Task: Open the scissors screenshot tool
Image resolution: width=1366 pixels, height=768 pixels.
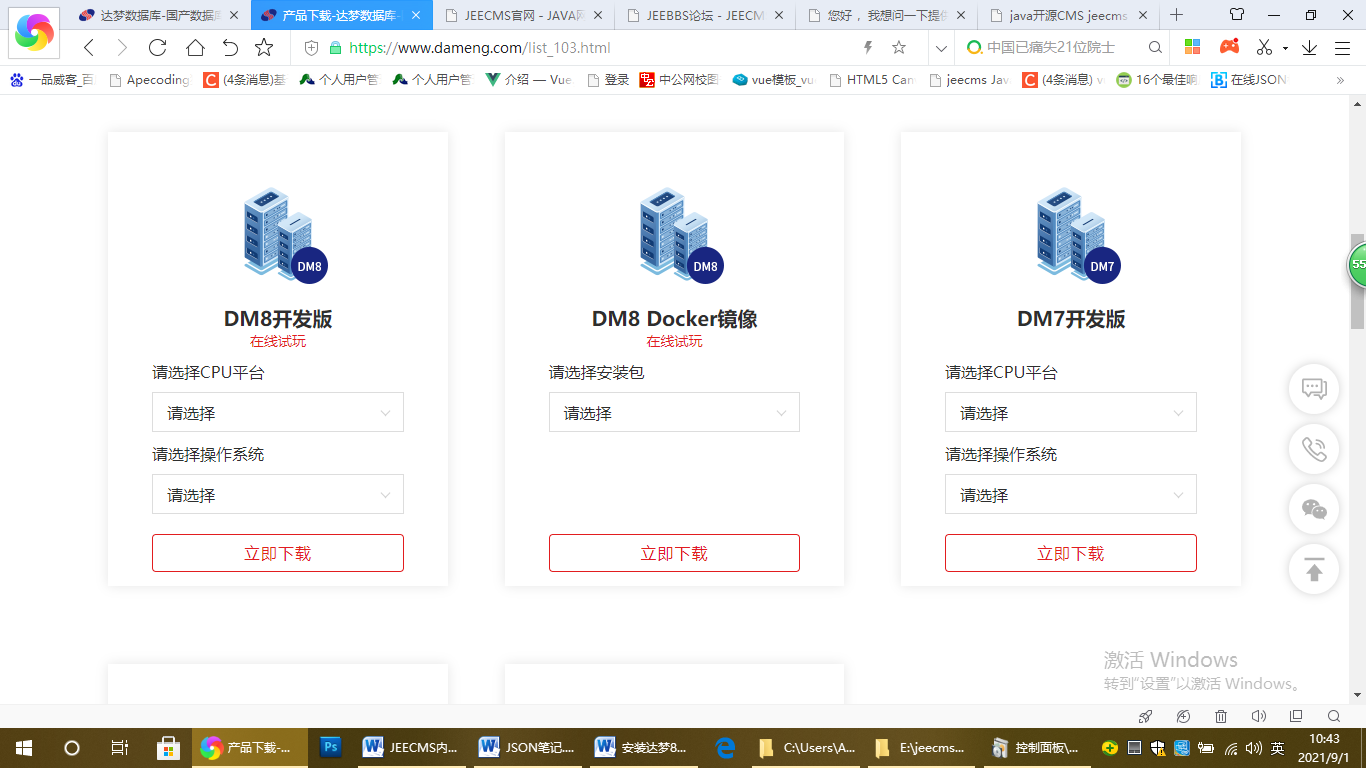Action: point(1264,48)
